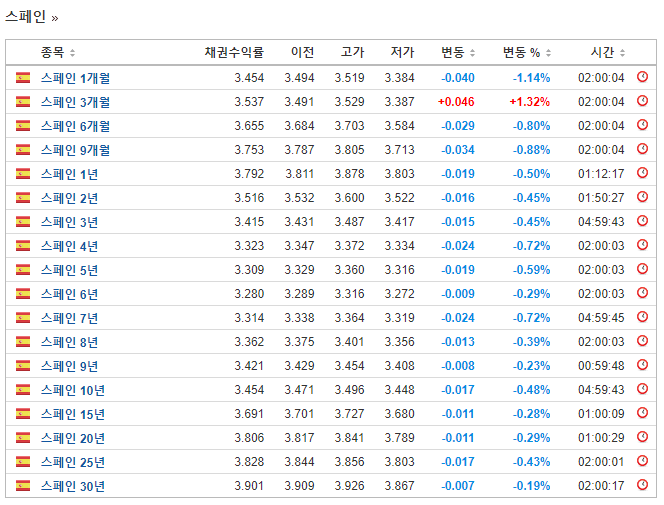The image size is (664, 505).
Task: Select time 00:59:48 in 스페인 9년 row
Action: coord(601,366)
